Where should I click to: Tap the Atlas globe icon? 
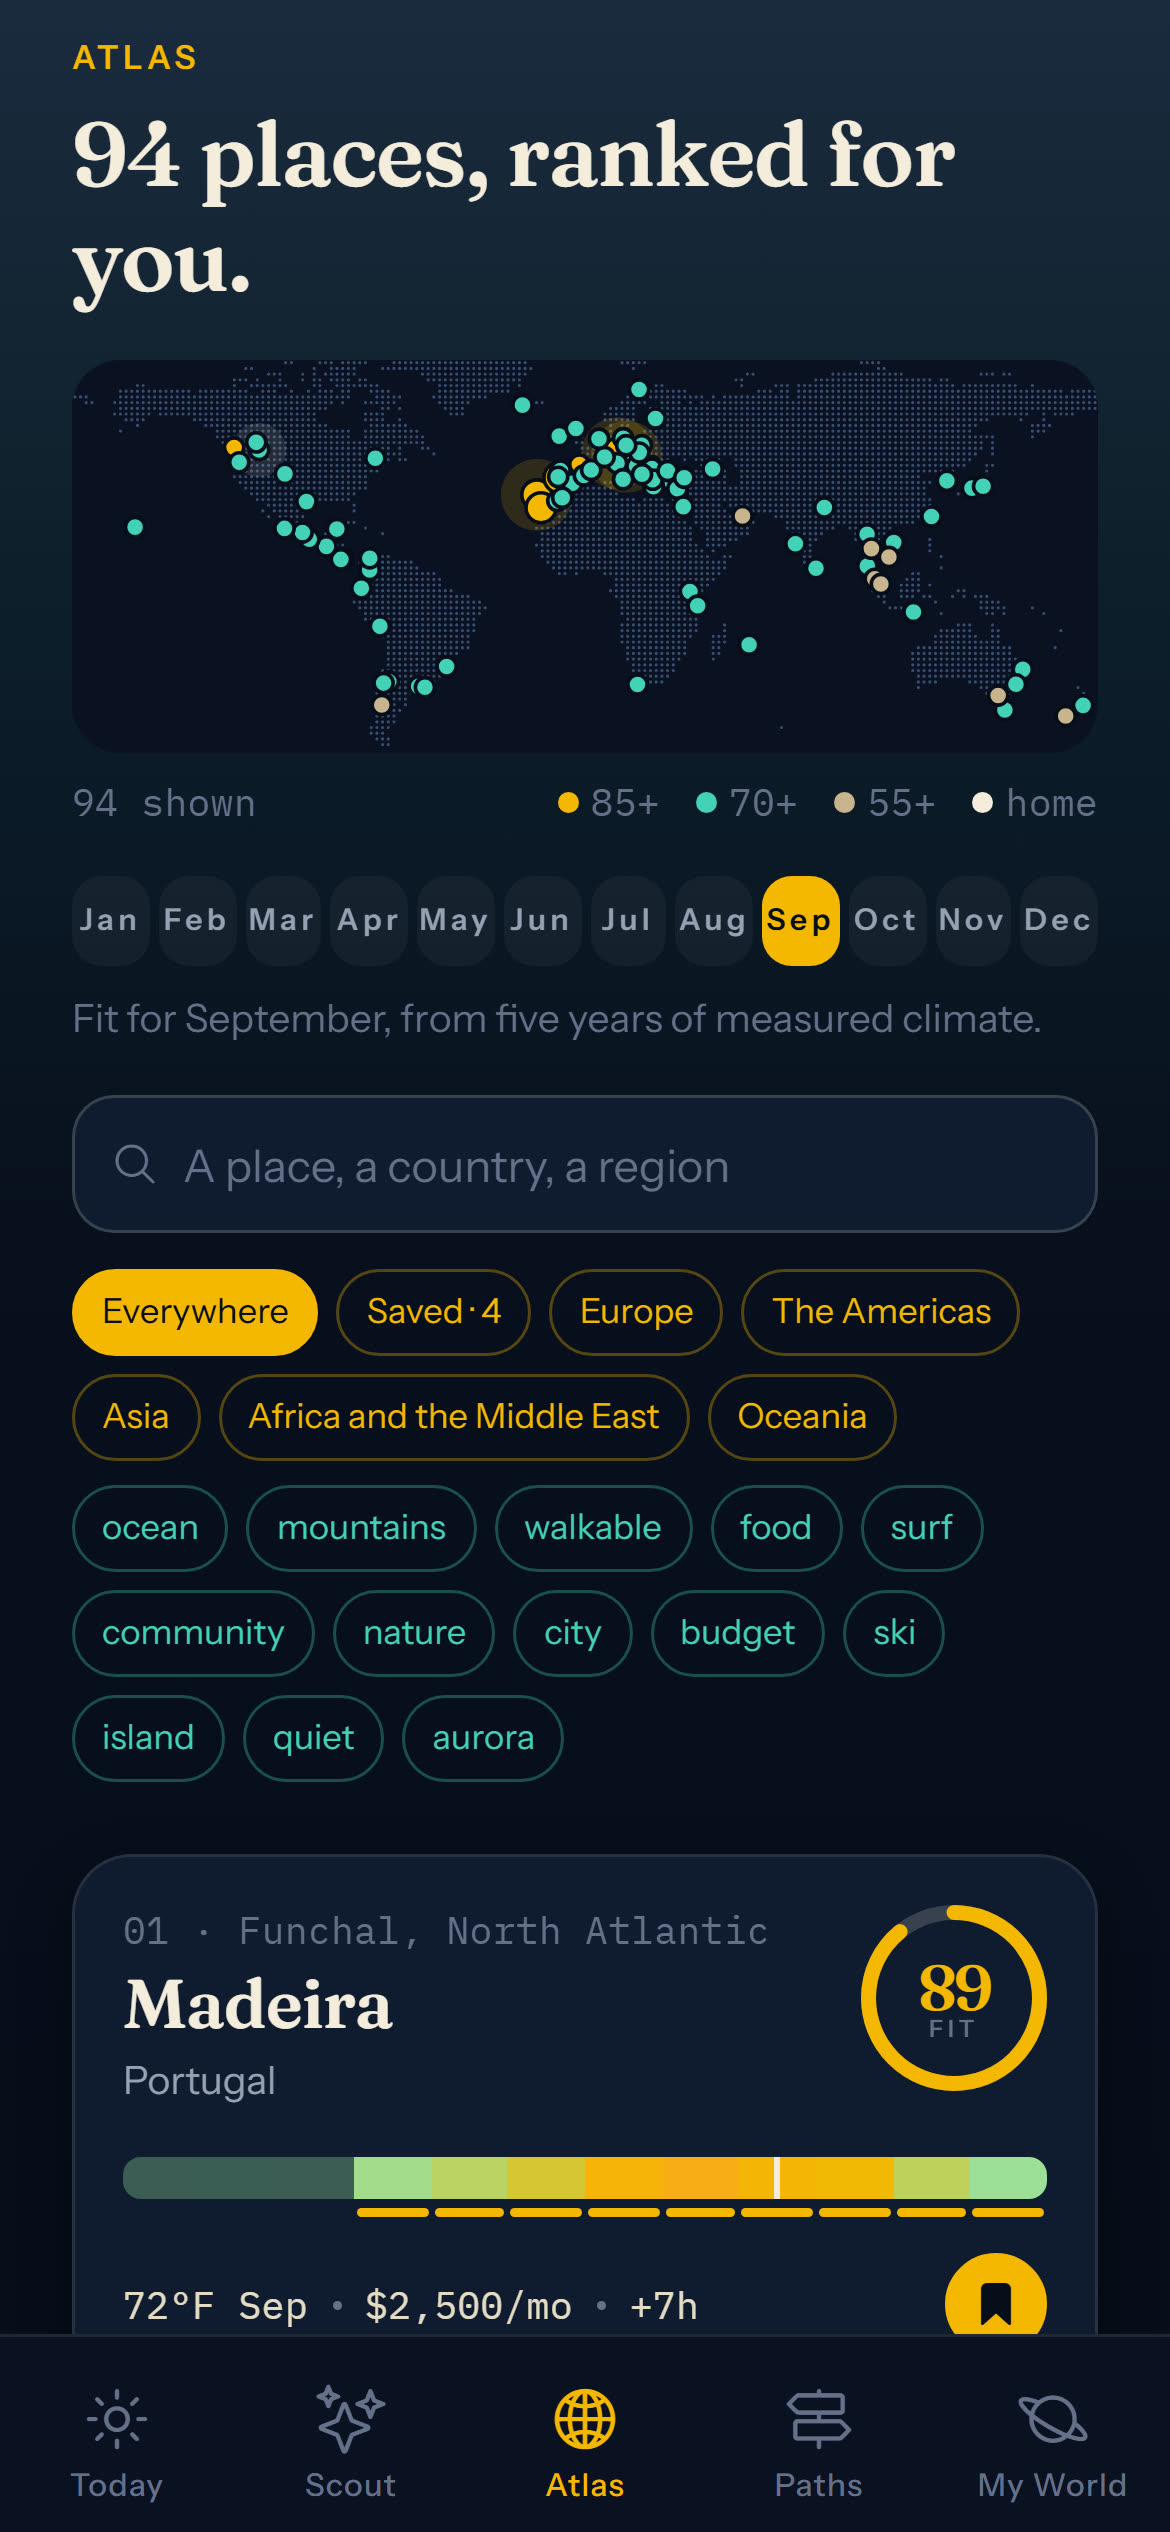pyautogui.click(x=585, y=2420)
